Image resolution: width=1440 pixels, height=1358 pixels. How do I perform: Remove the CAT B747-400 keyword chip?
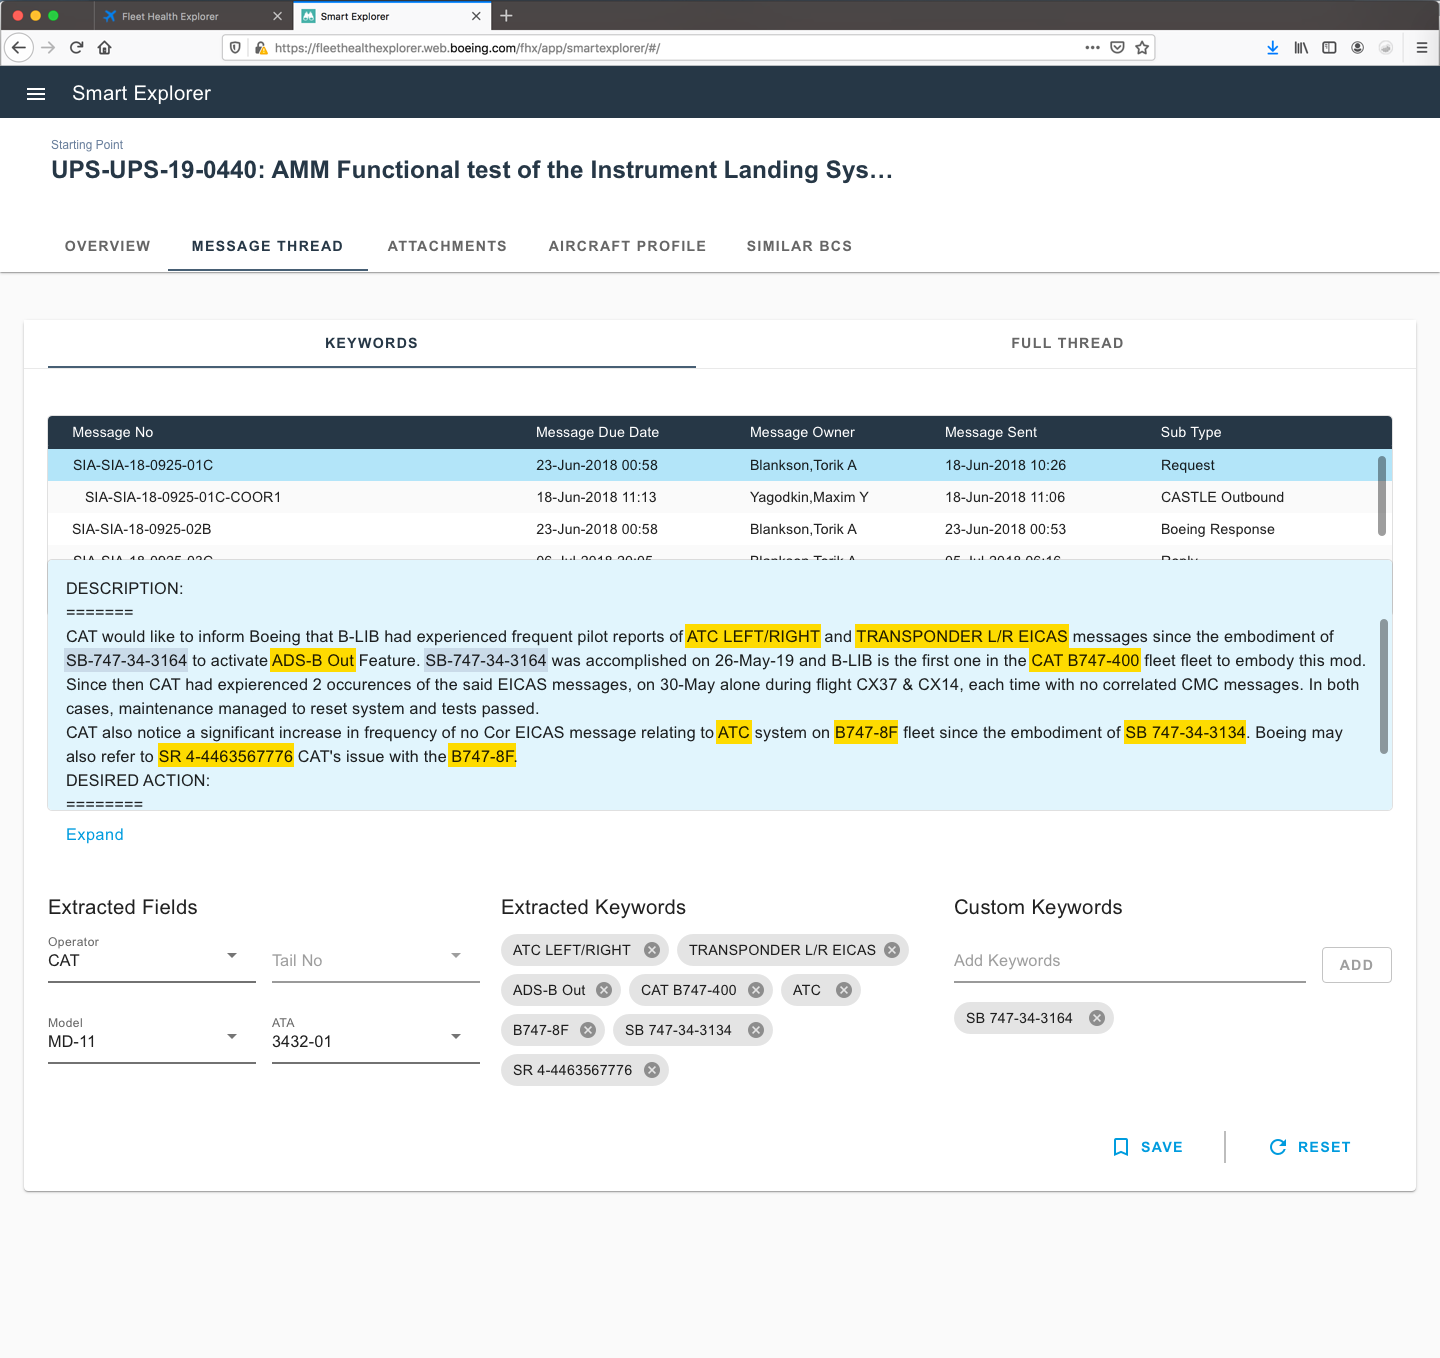coord(756,990)
